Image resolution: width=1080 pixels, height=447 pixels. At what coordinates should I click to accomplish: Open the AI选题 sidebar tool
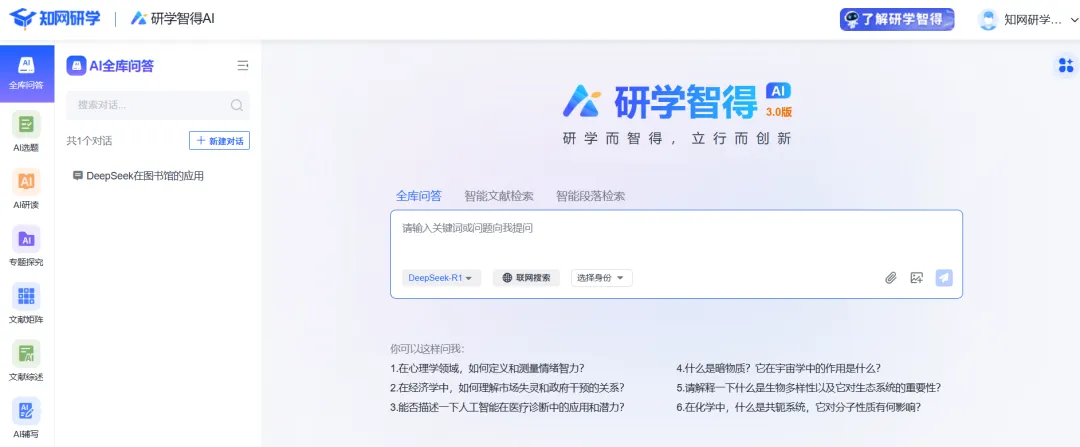click(x=26, y=132)
